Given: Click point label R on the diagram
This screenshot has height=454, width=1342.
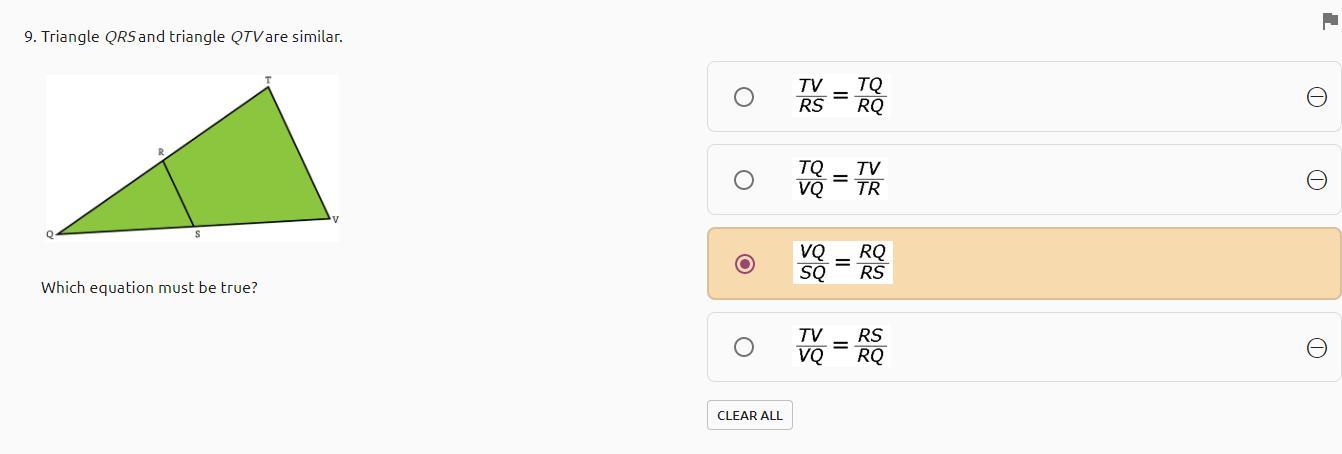Looking at the screenshot, I should (x=160, y=152).
